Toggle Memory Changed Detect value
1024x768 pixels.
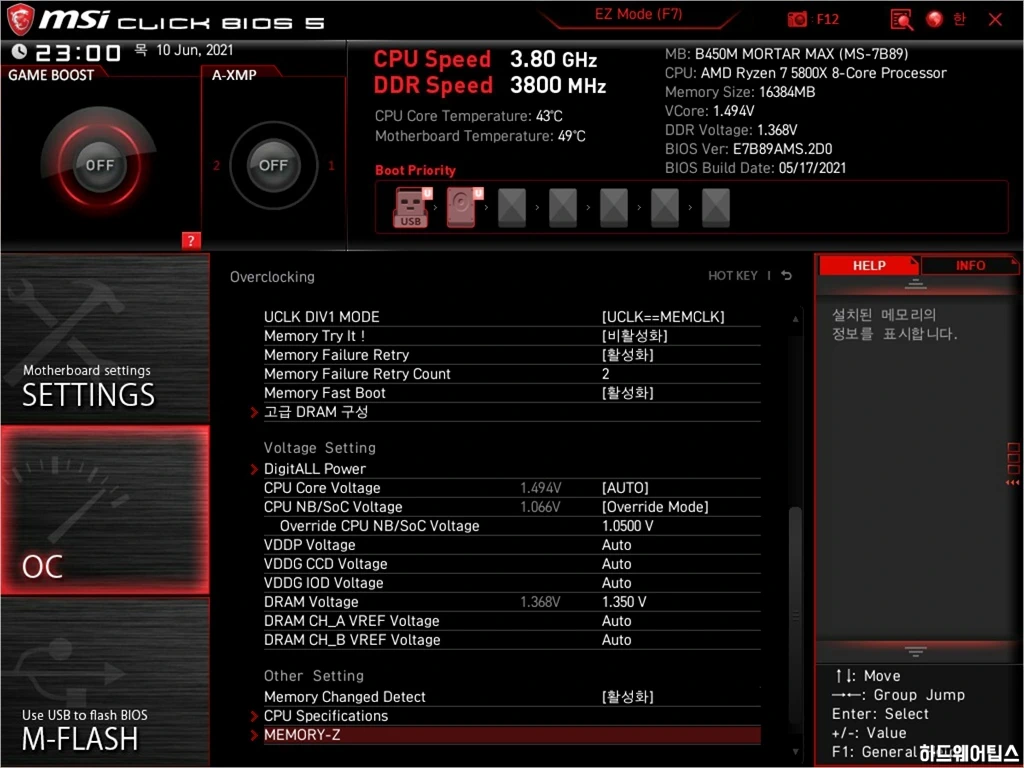tap(627, 697)
